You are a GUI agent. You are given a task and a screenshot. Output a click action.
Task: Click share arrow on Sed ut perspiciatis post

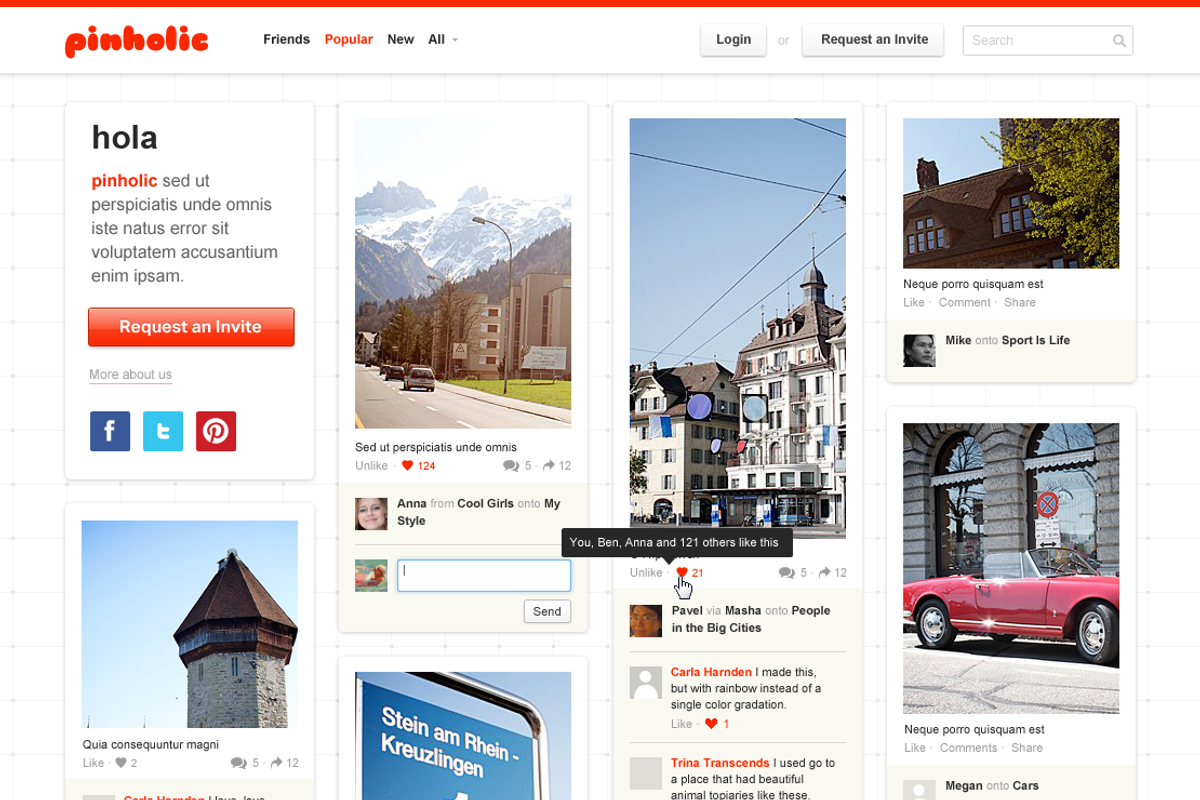click(548, 466)
